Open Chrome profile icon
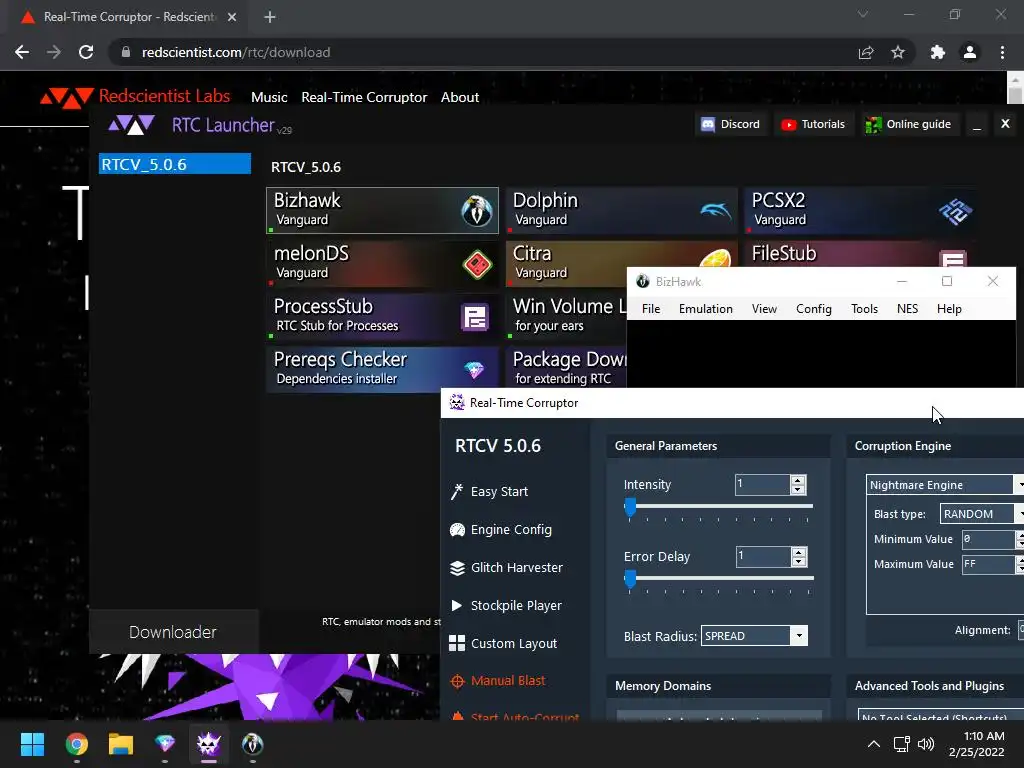Viewport: 1024px width, 768px height. tap(970, 52)
